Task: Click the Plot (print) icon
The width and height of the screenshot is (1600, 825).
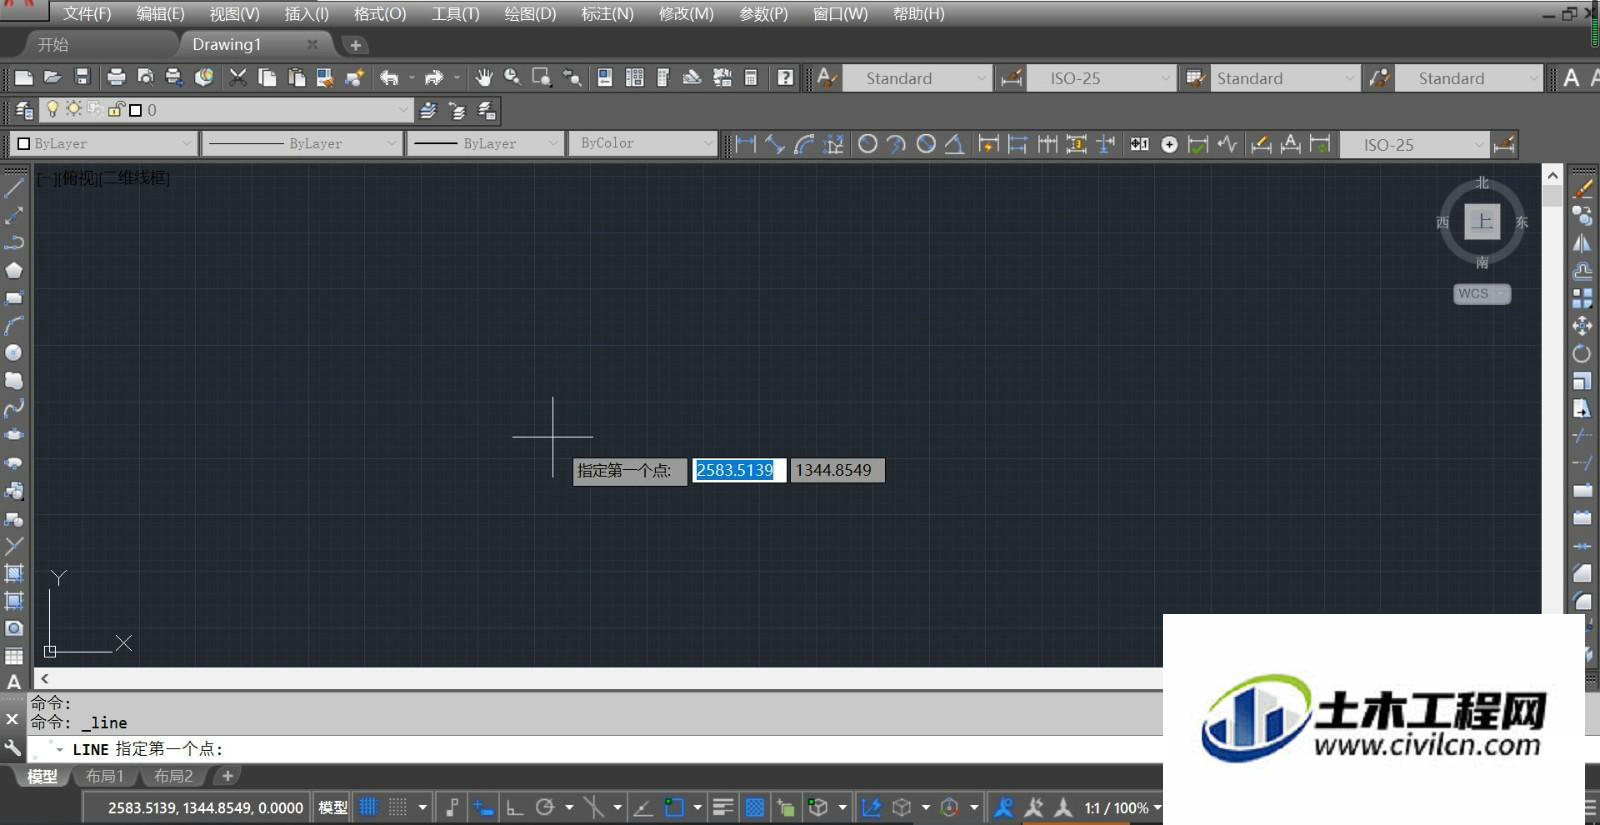Action: [x=116, y=78]
